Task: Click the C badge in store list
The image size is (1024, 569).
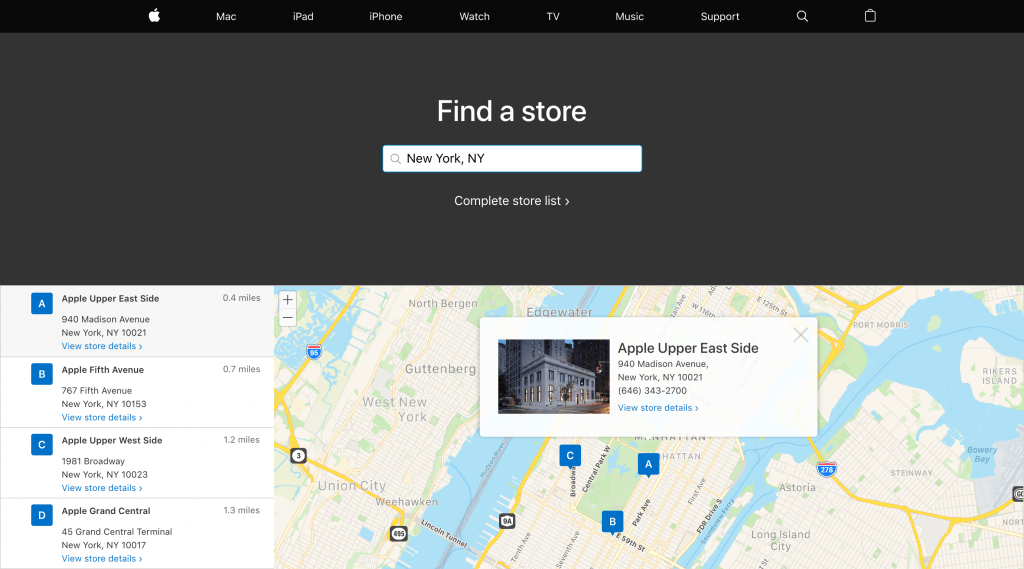Action: point(42,445)
